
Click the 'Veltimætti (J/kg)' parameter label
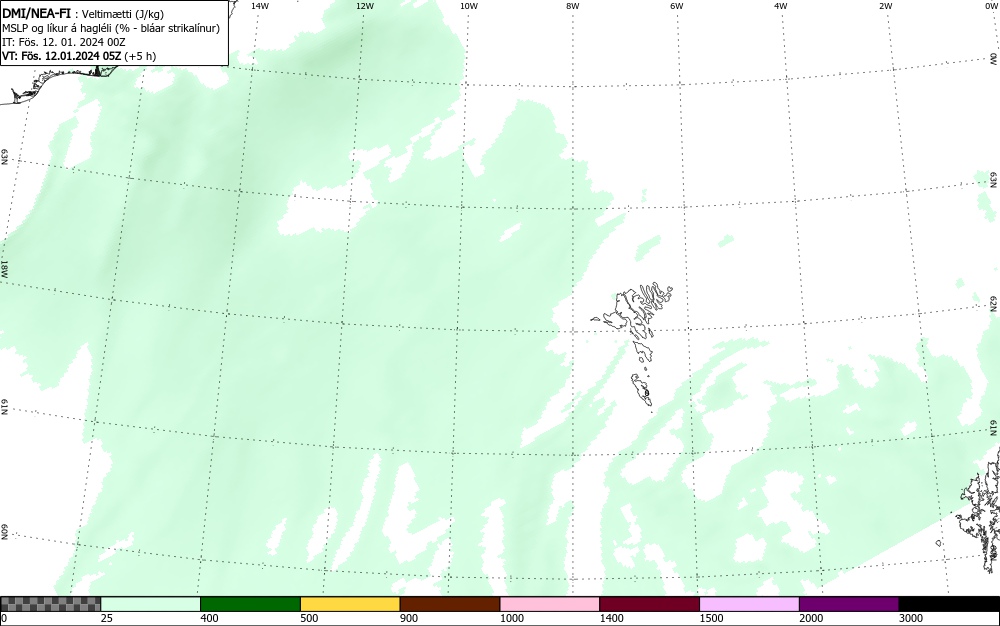coord(123,14)
